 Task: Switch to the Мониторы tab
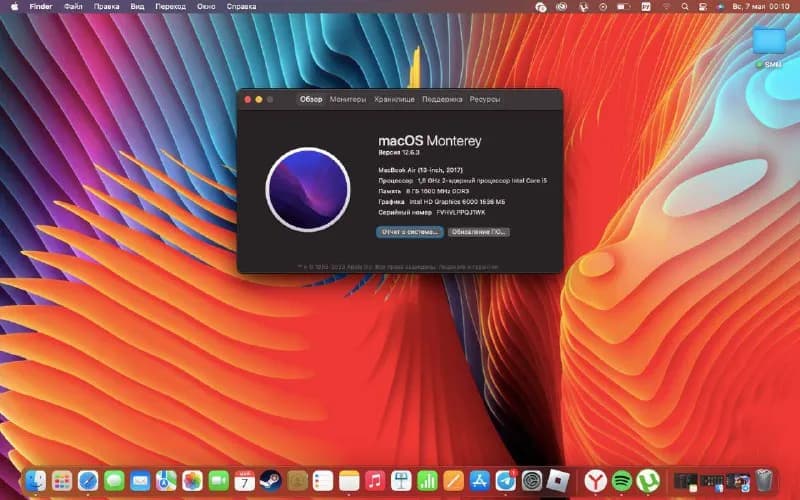pyautogui.click(x=348, y=99)
